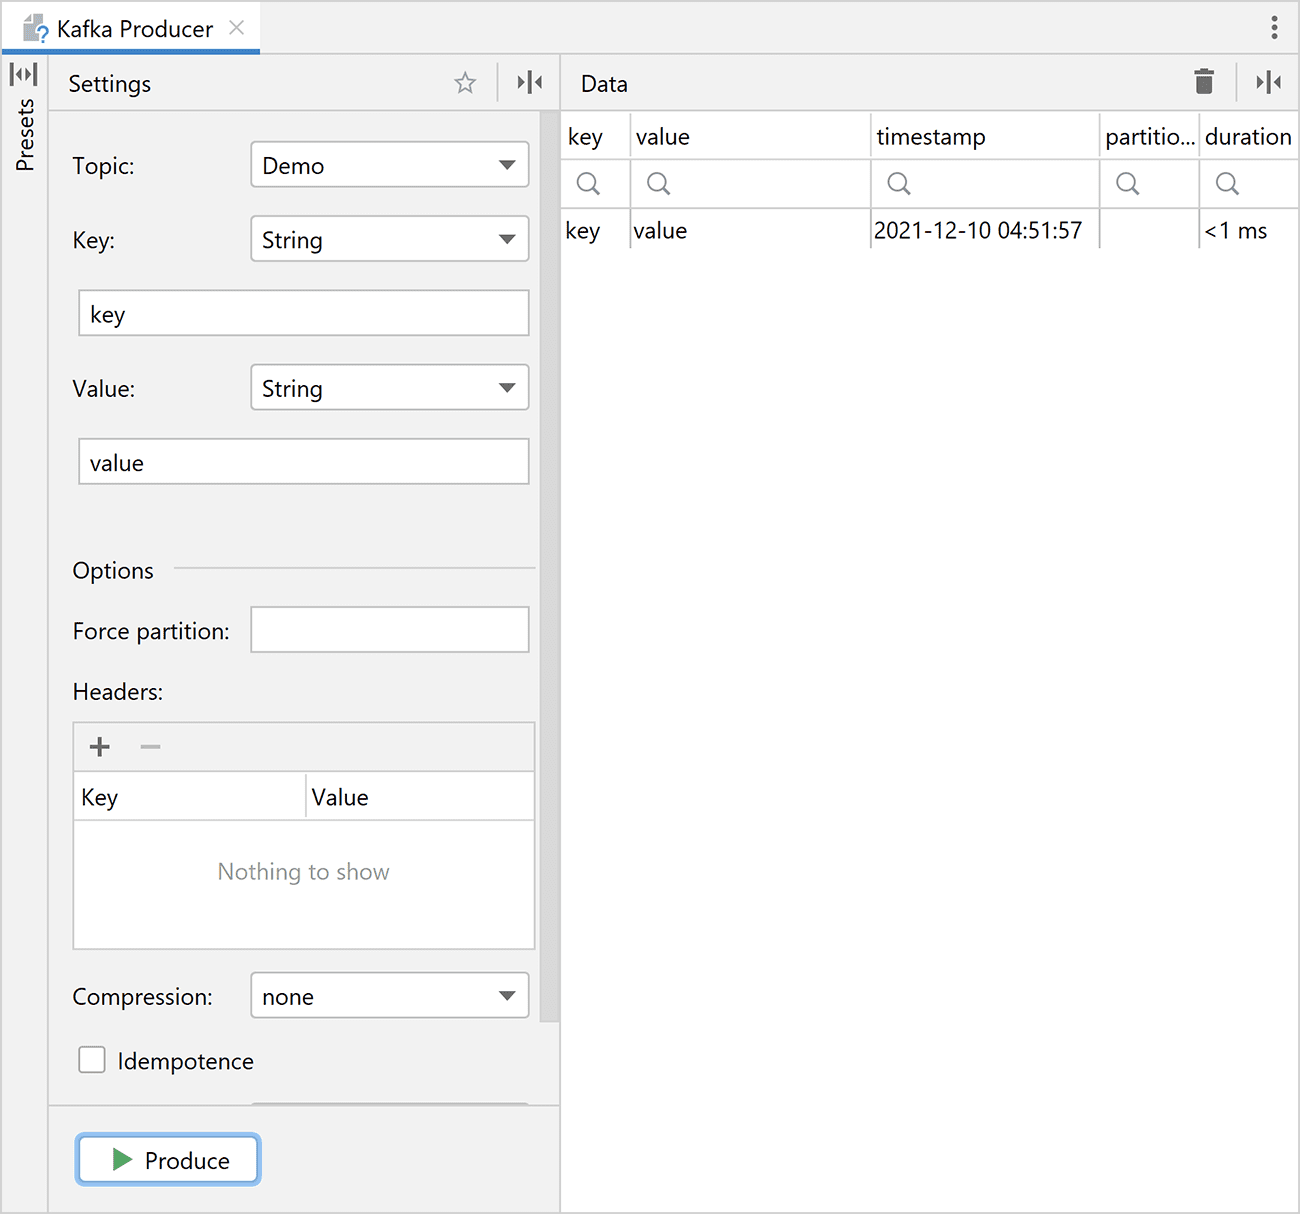Image resolution: width=1300 pixels, height=1214 pixels.
Task: Select the key cell in the data row
Action: pos(596,230)
